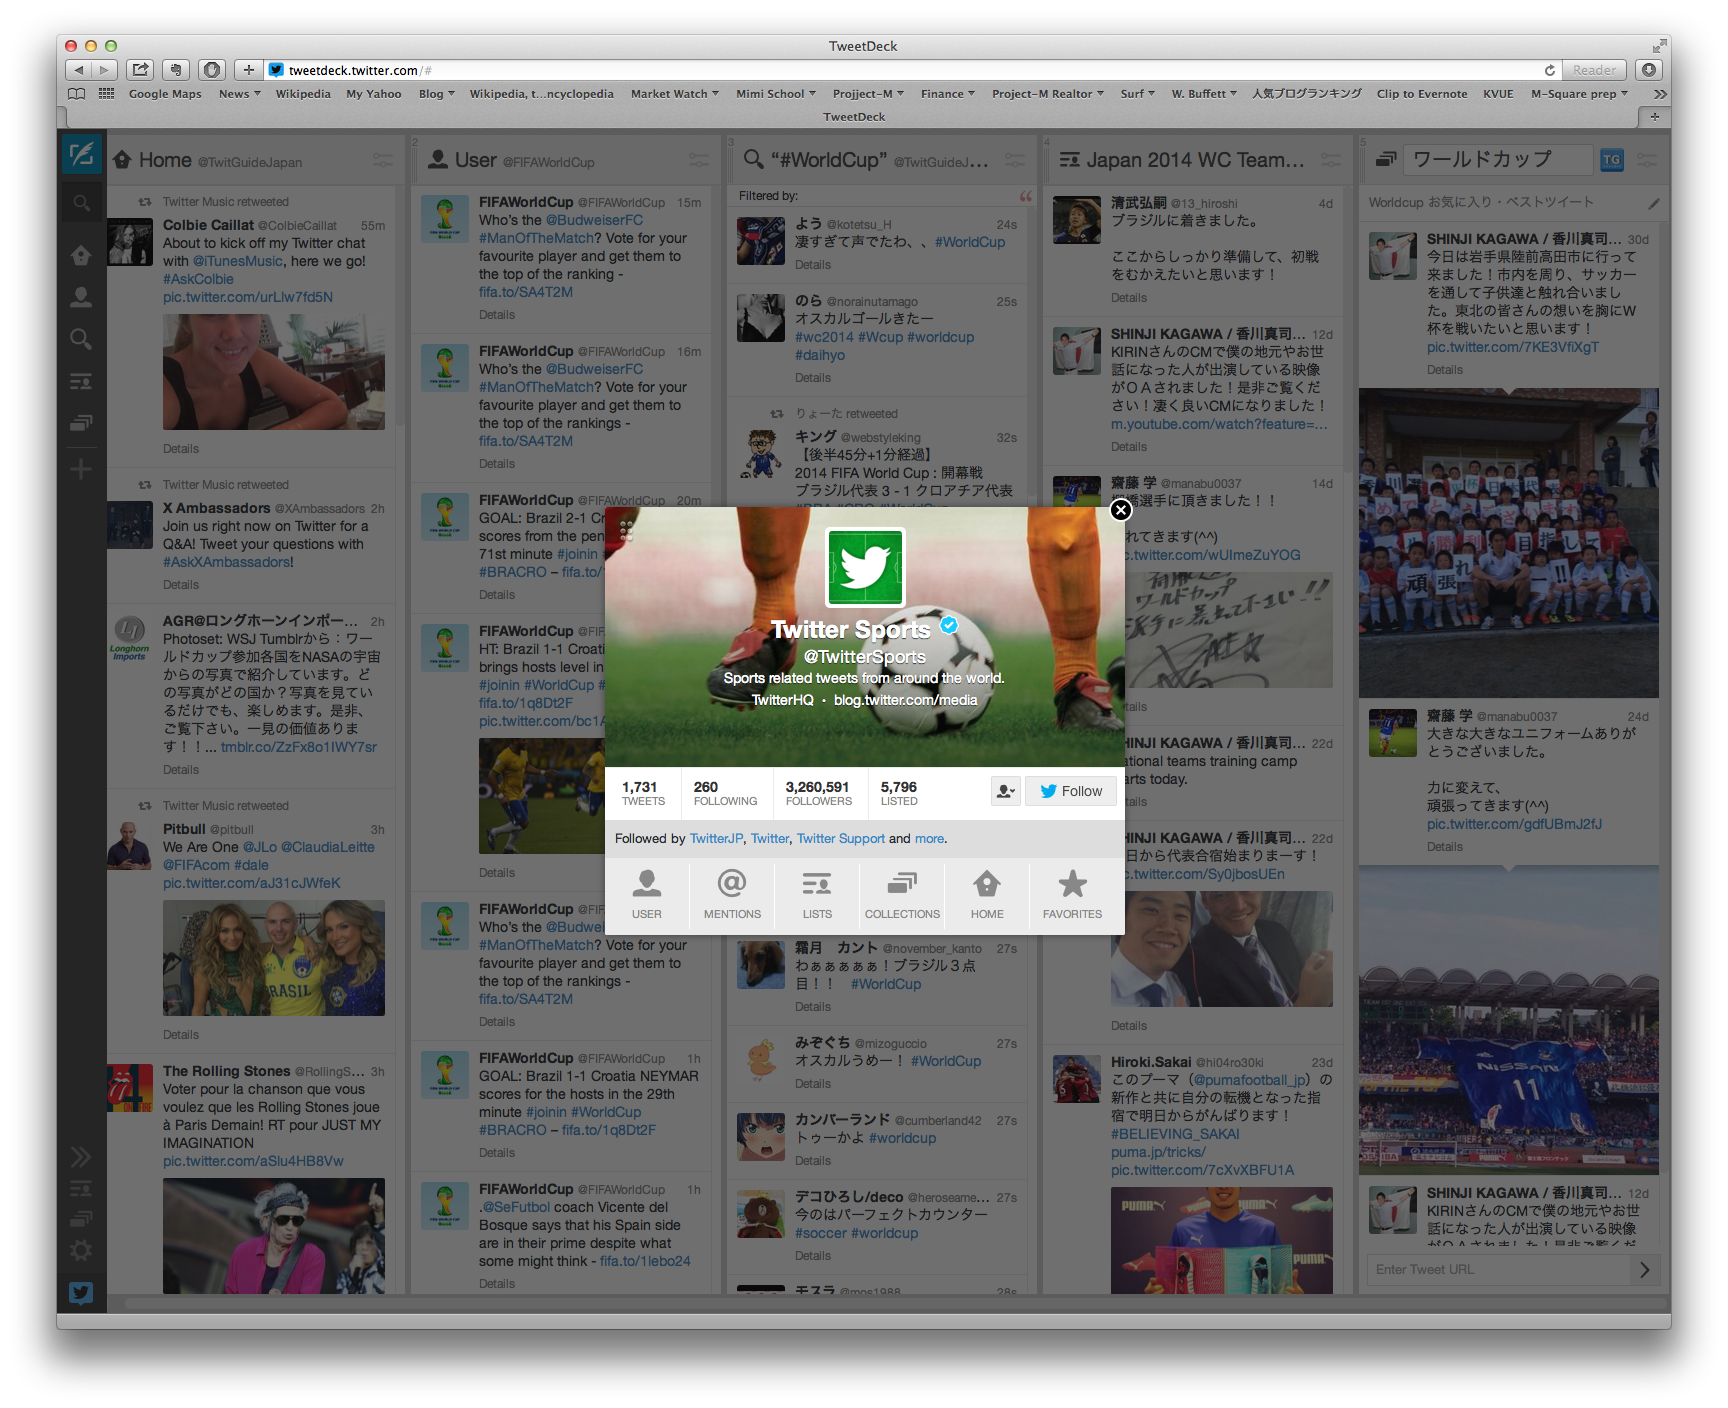Open the share icon in browser toolbar

141,70
